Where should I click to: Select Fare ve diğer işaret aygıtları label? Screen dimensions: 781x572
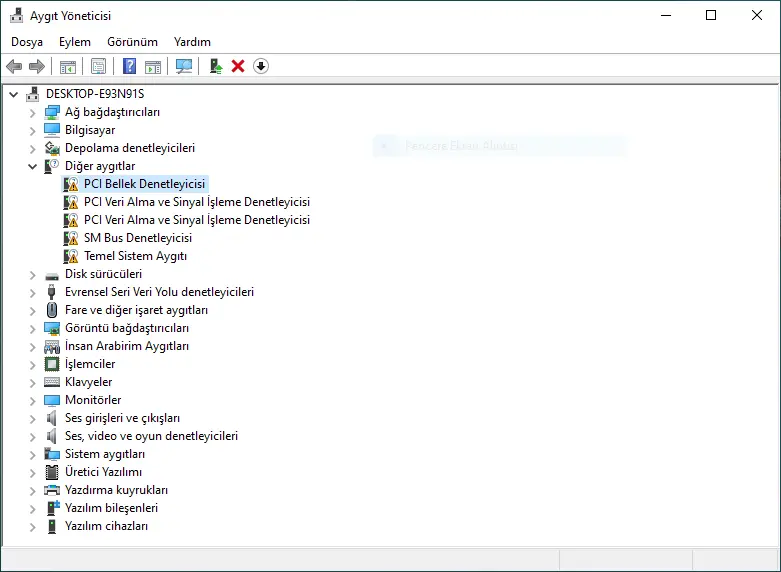(x=136, y=310)
